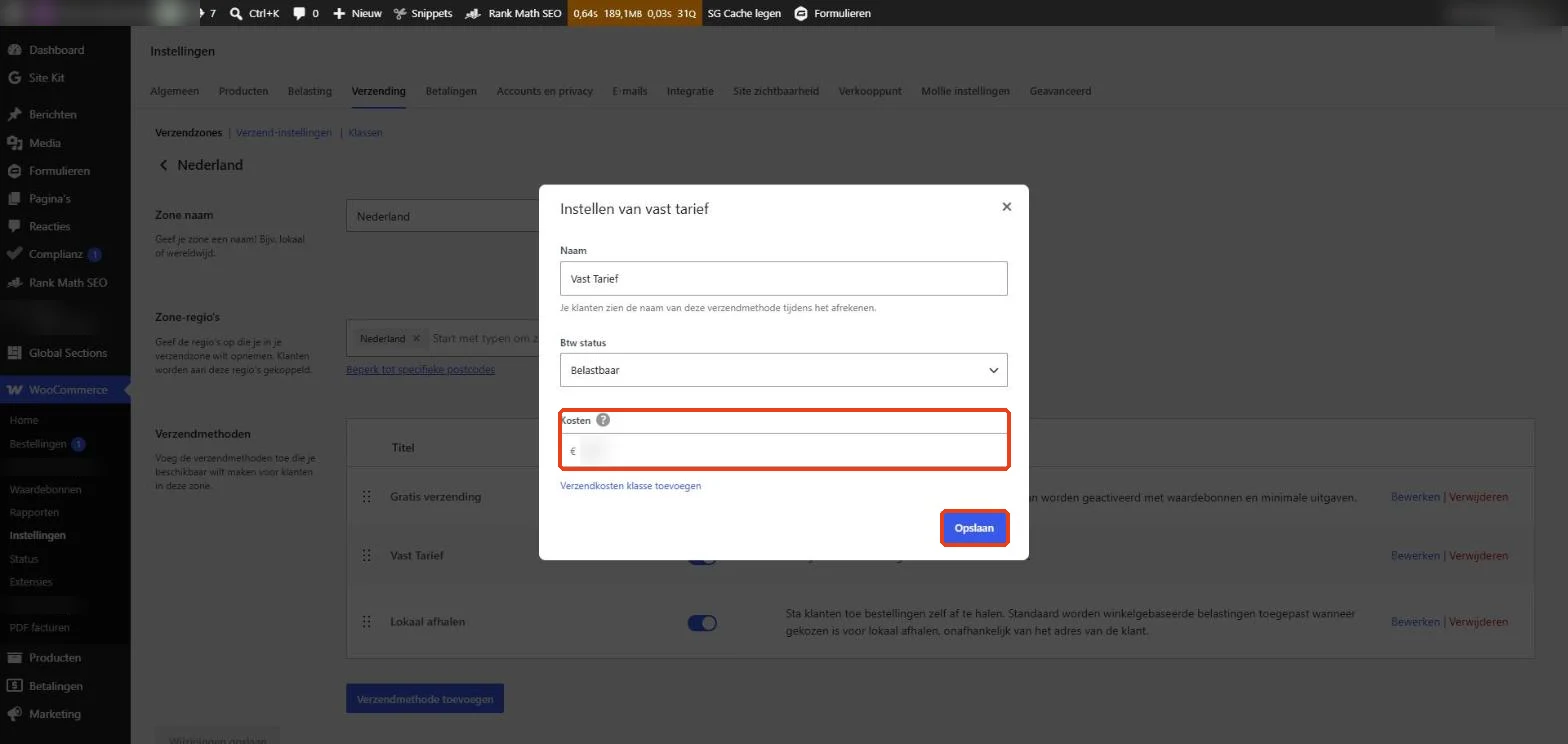Open Snippets from the admin bar

coord(423,13)
